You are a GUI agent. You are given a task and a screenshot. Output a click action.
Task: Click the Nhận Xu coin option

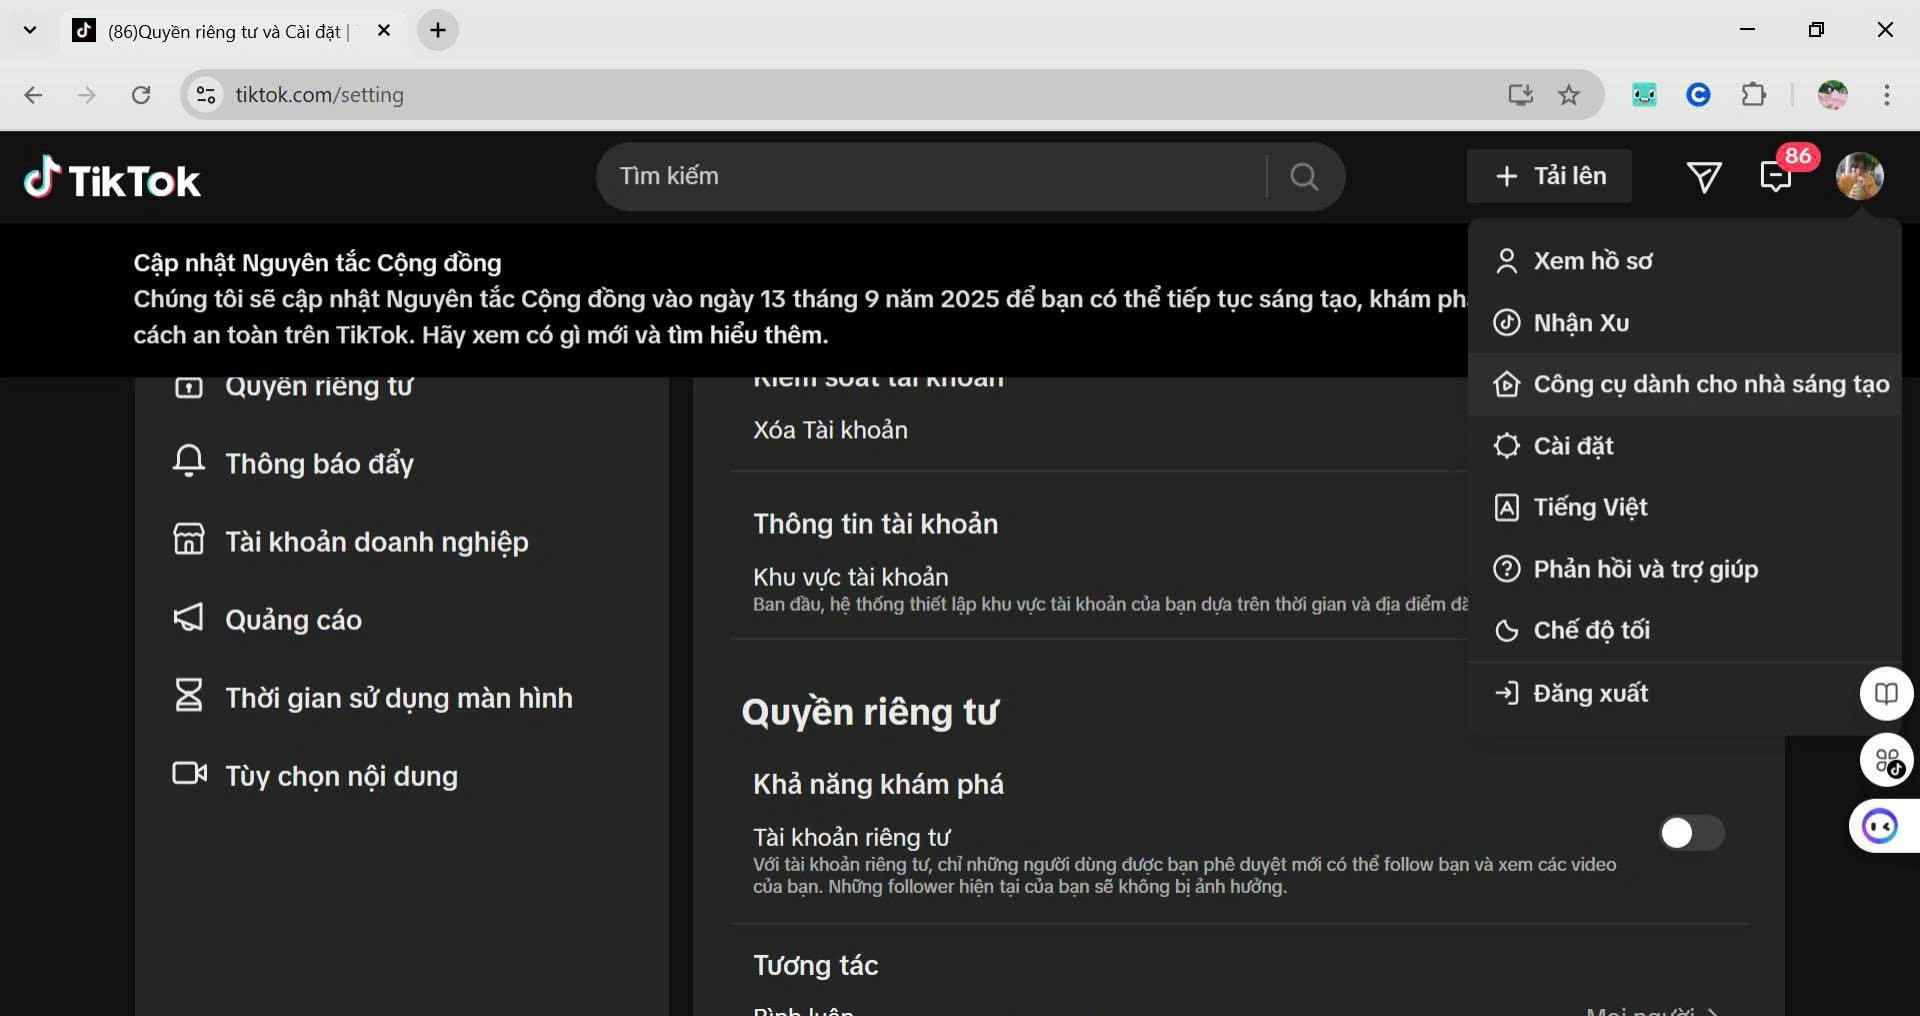pos(1581,322)
